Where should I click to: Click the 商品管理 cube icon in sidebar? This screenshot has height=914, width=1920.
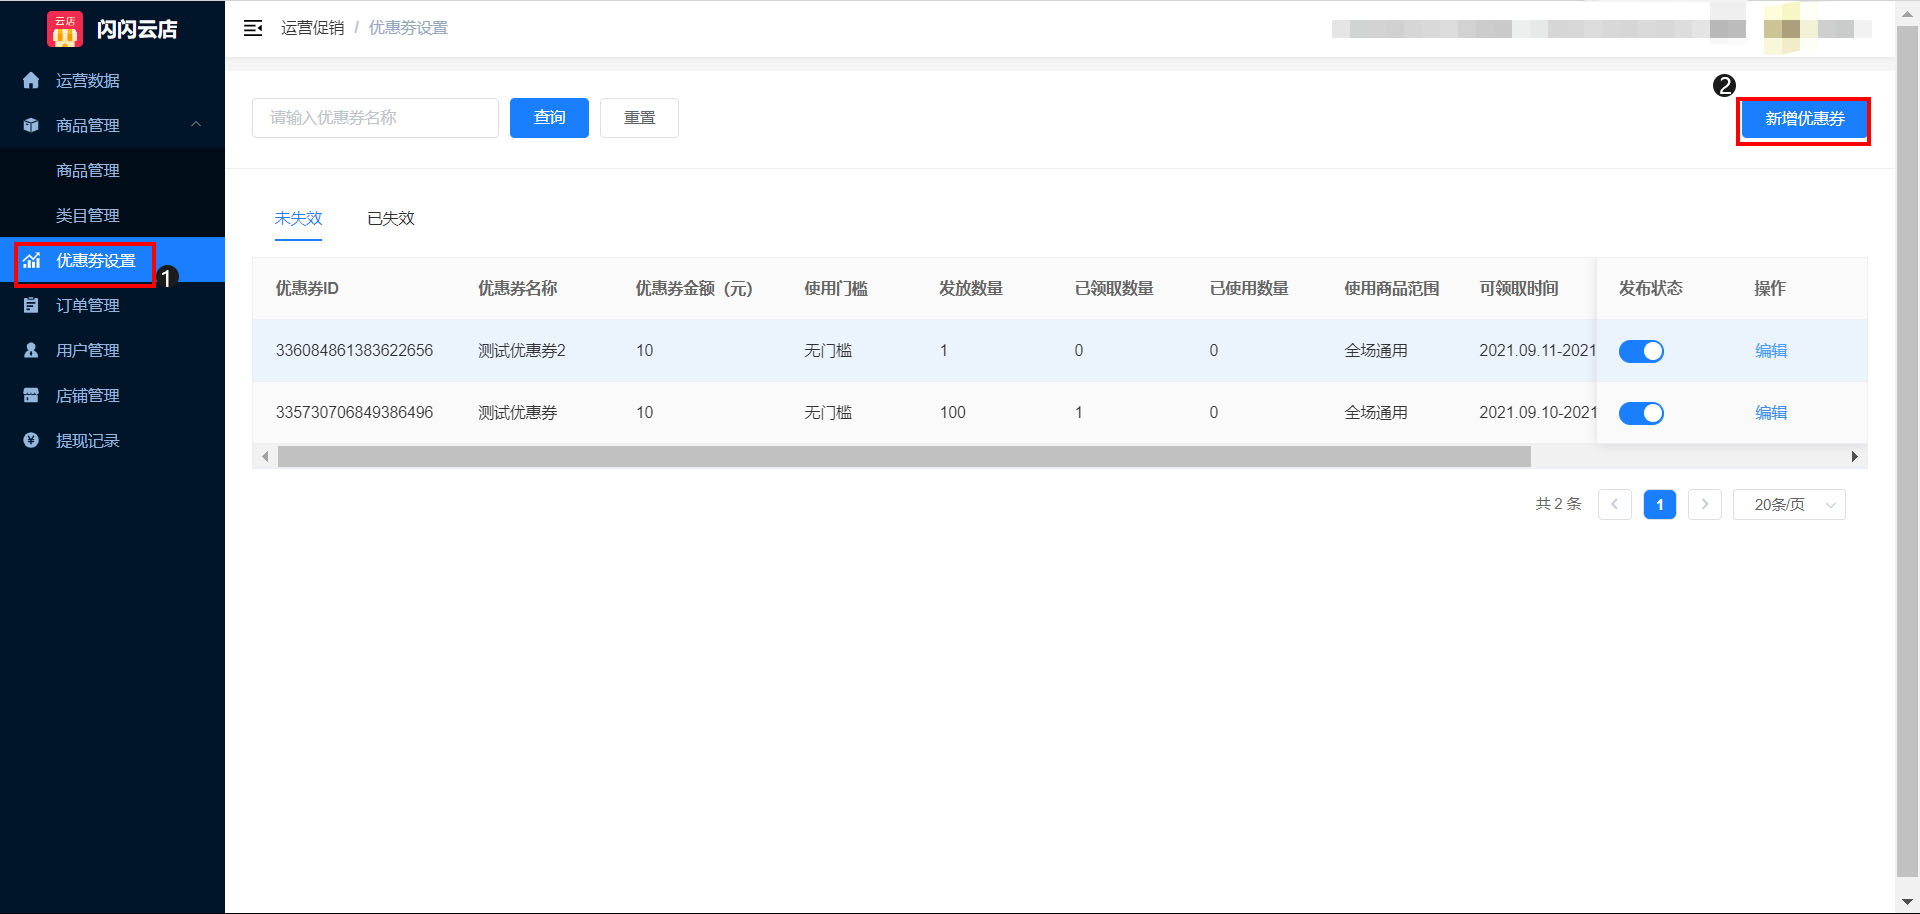[x=30, y=125]
